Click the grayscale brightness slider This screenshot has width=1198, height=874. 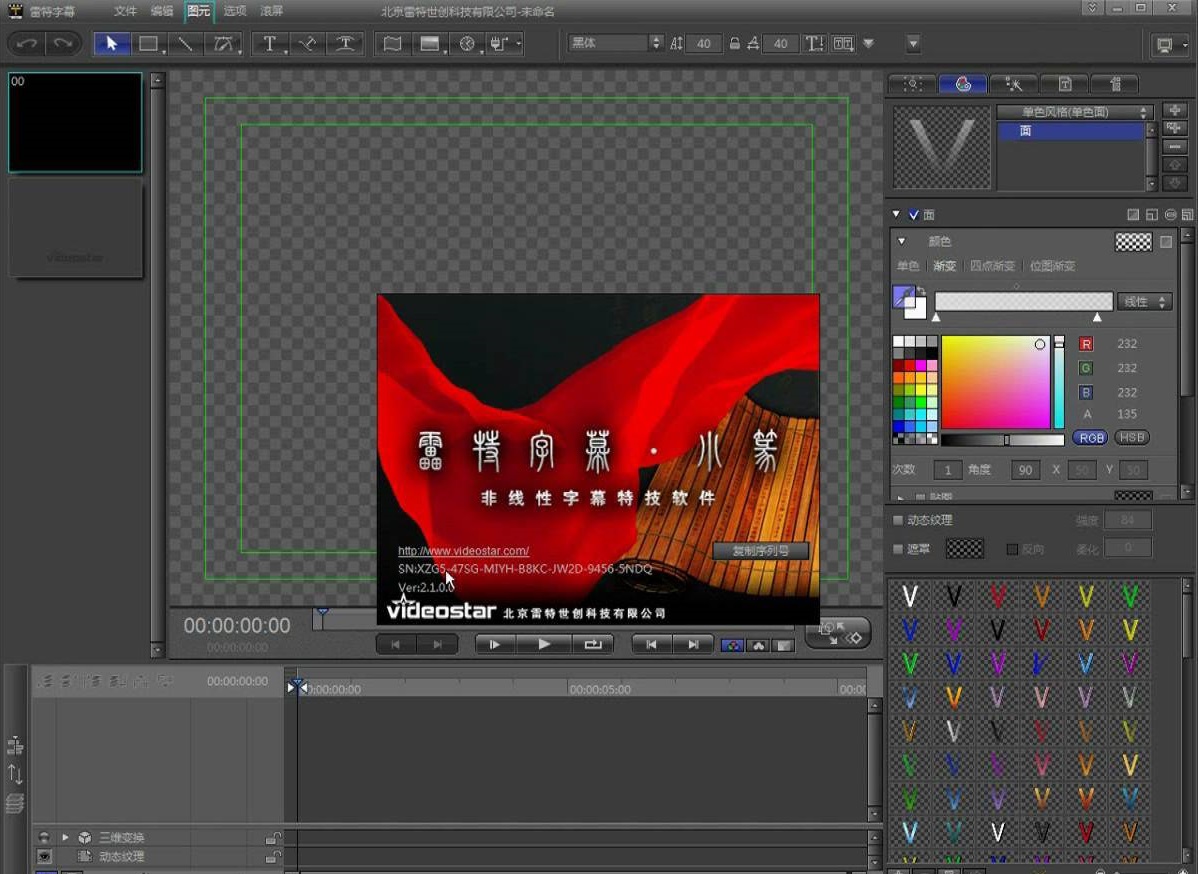(1002, 440)
